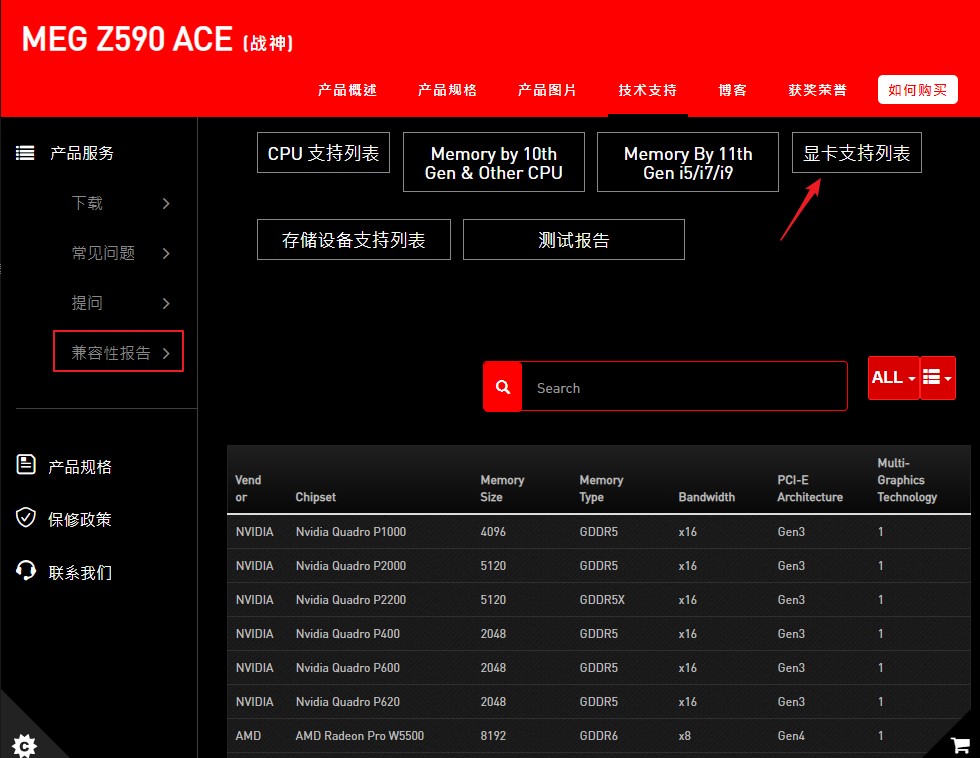Select the AMD Radeon Pro W5500 row
The height and width of the screenshot is (758, 980).
599,736
